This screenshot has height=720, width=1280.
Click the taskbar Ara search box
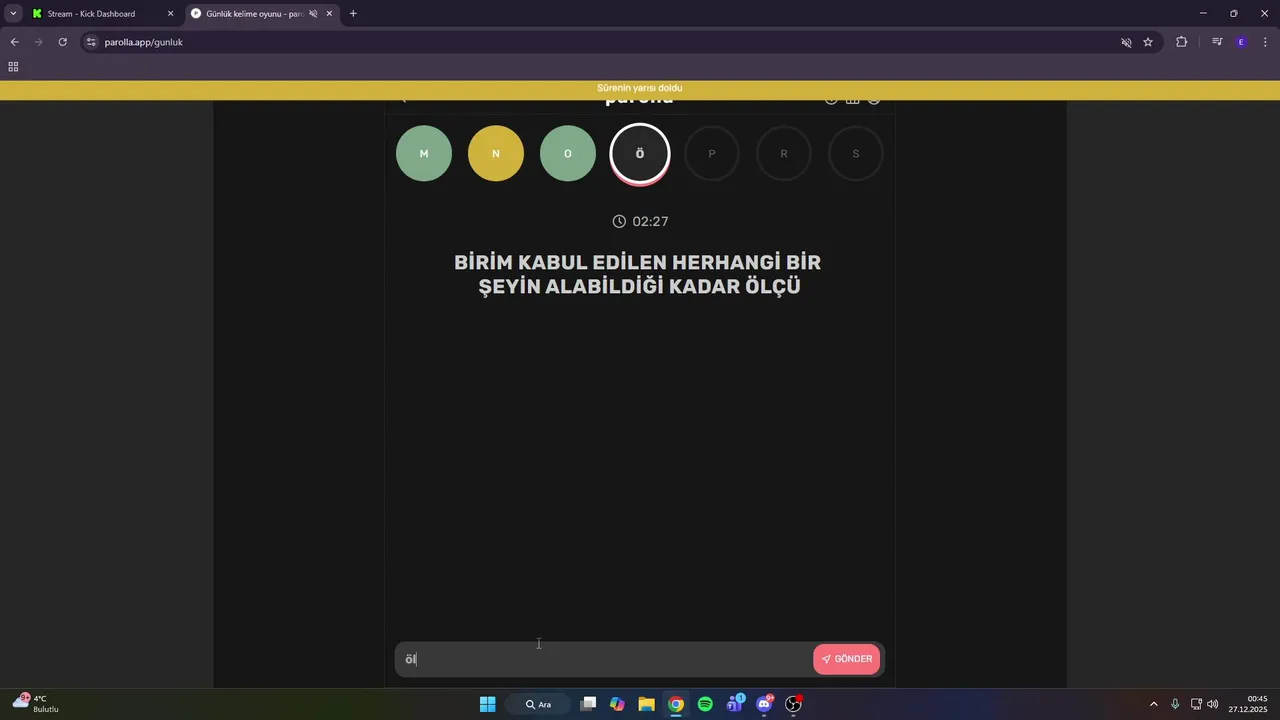[538, 704]
